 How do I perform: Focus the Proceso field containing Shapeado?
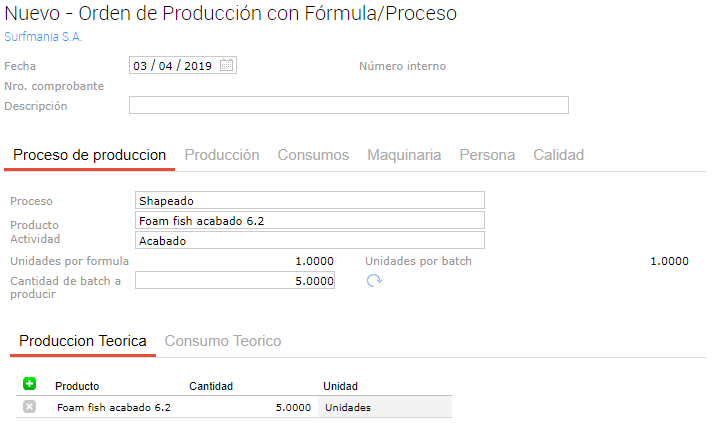(x=309, y=200)
